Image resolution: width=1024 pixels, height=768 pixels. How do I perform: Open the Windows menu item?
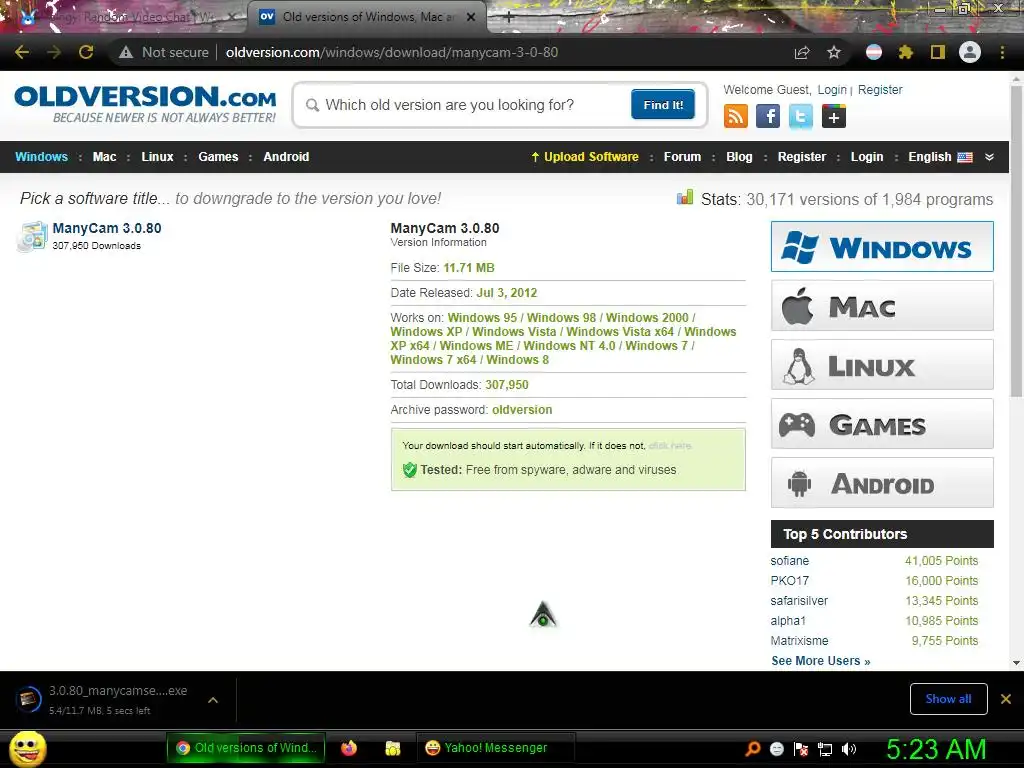point(41,157)
